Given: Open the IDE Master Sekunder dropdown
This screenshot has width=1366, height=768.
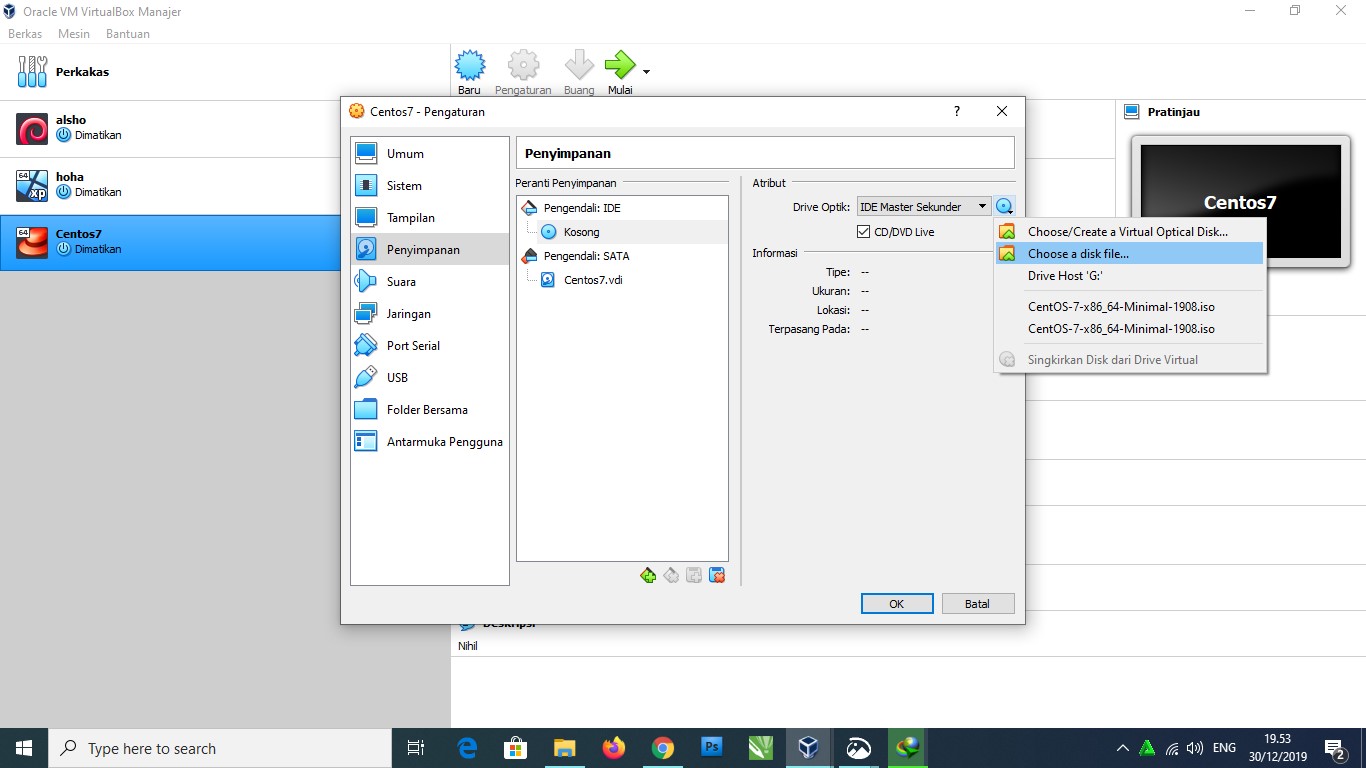Looking at the screenshot, I should [x=921, y=206].
